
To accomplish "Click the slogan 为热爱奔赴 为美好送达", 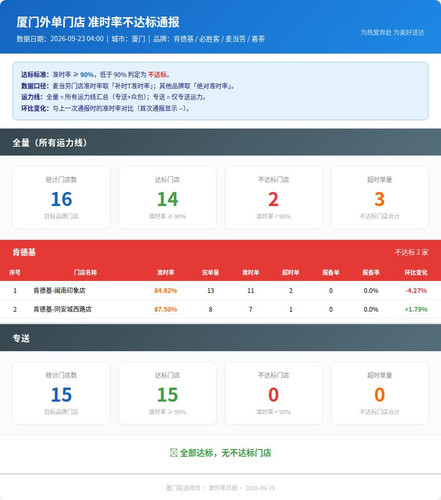I will tap(392, 32).
